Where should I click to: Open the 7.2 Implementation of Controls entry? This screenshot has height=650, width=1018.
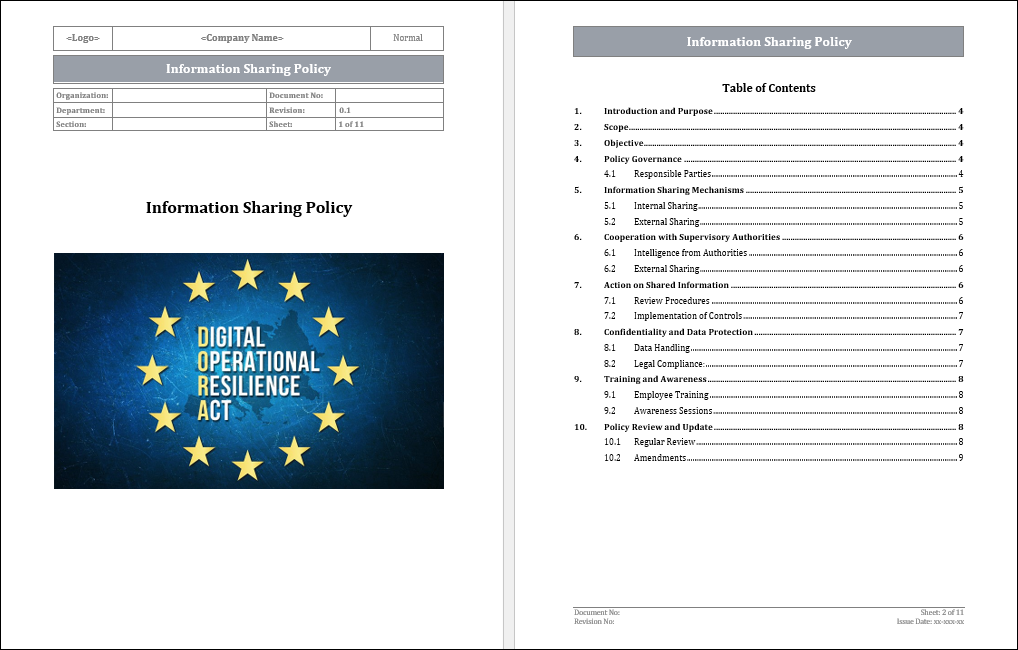(x=687, y=316)
